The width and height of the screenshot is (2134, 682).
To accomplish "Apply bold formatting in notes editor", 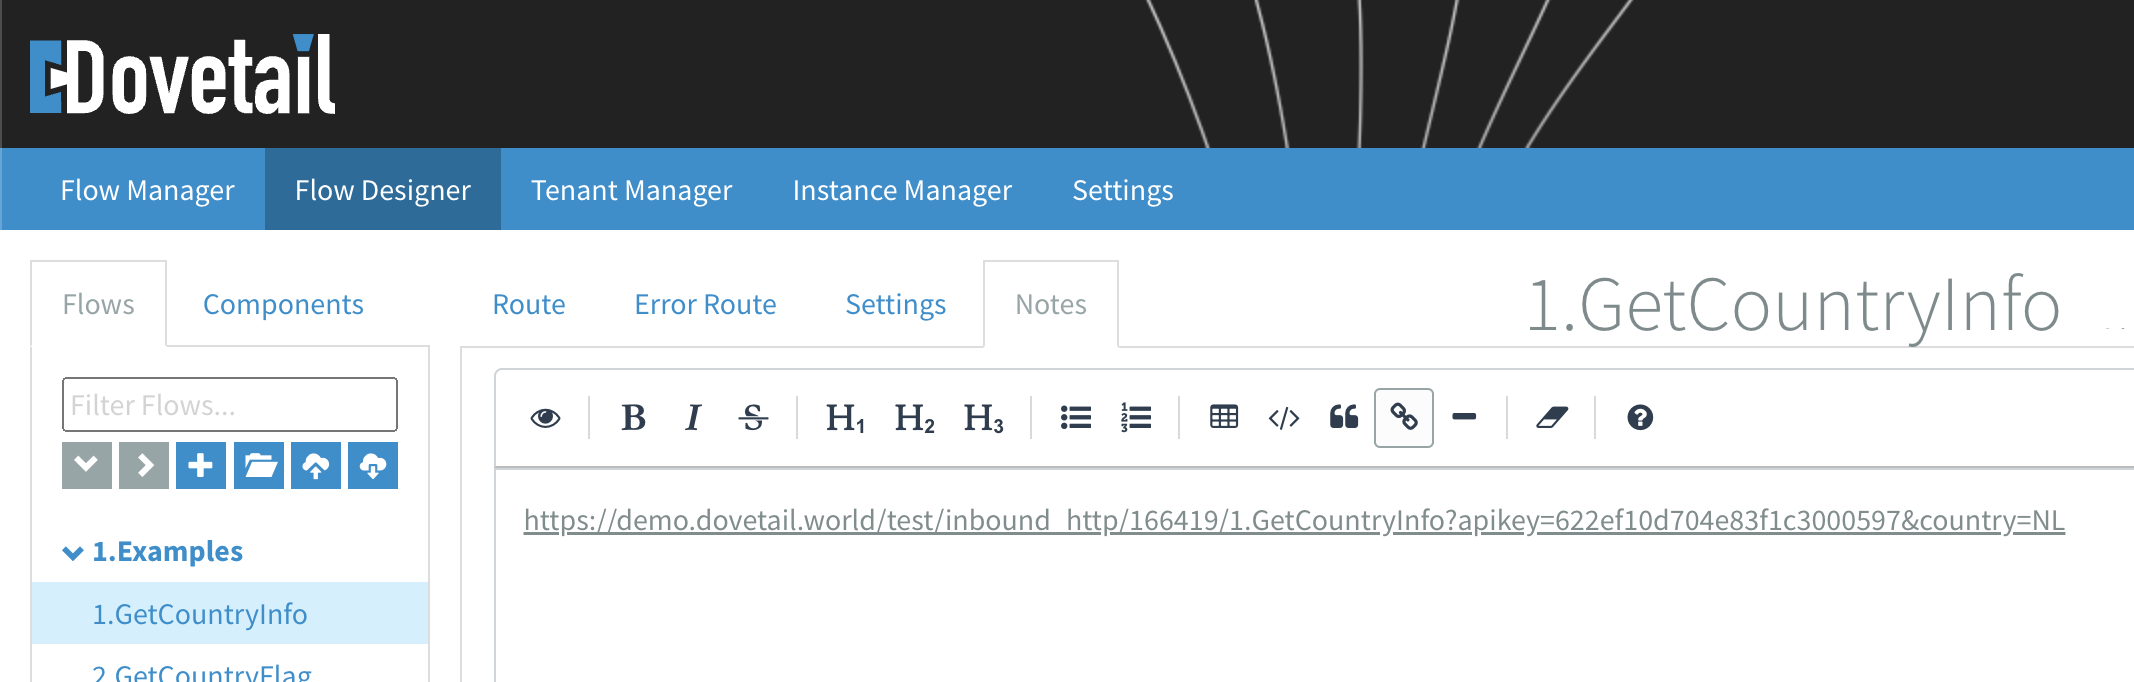I will [633, 418].
